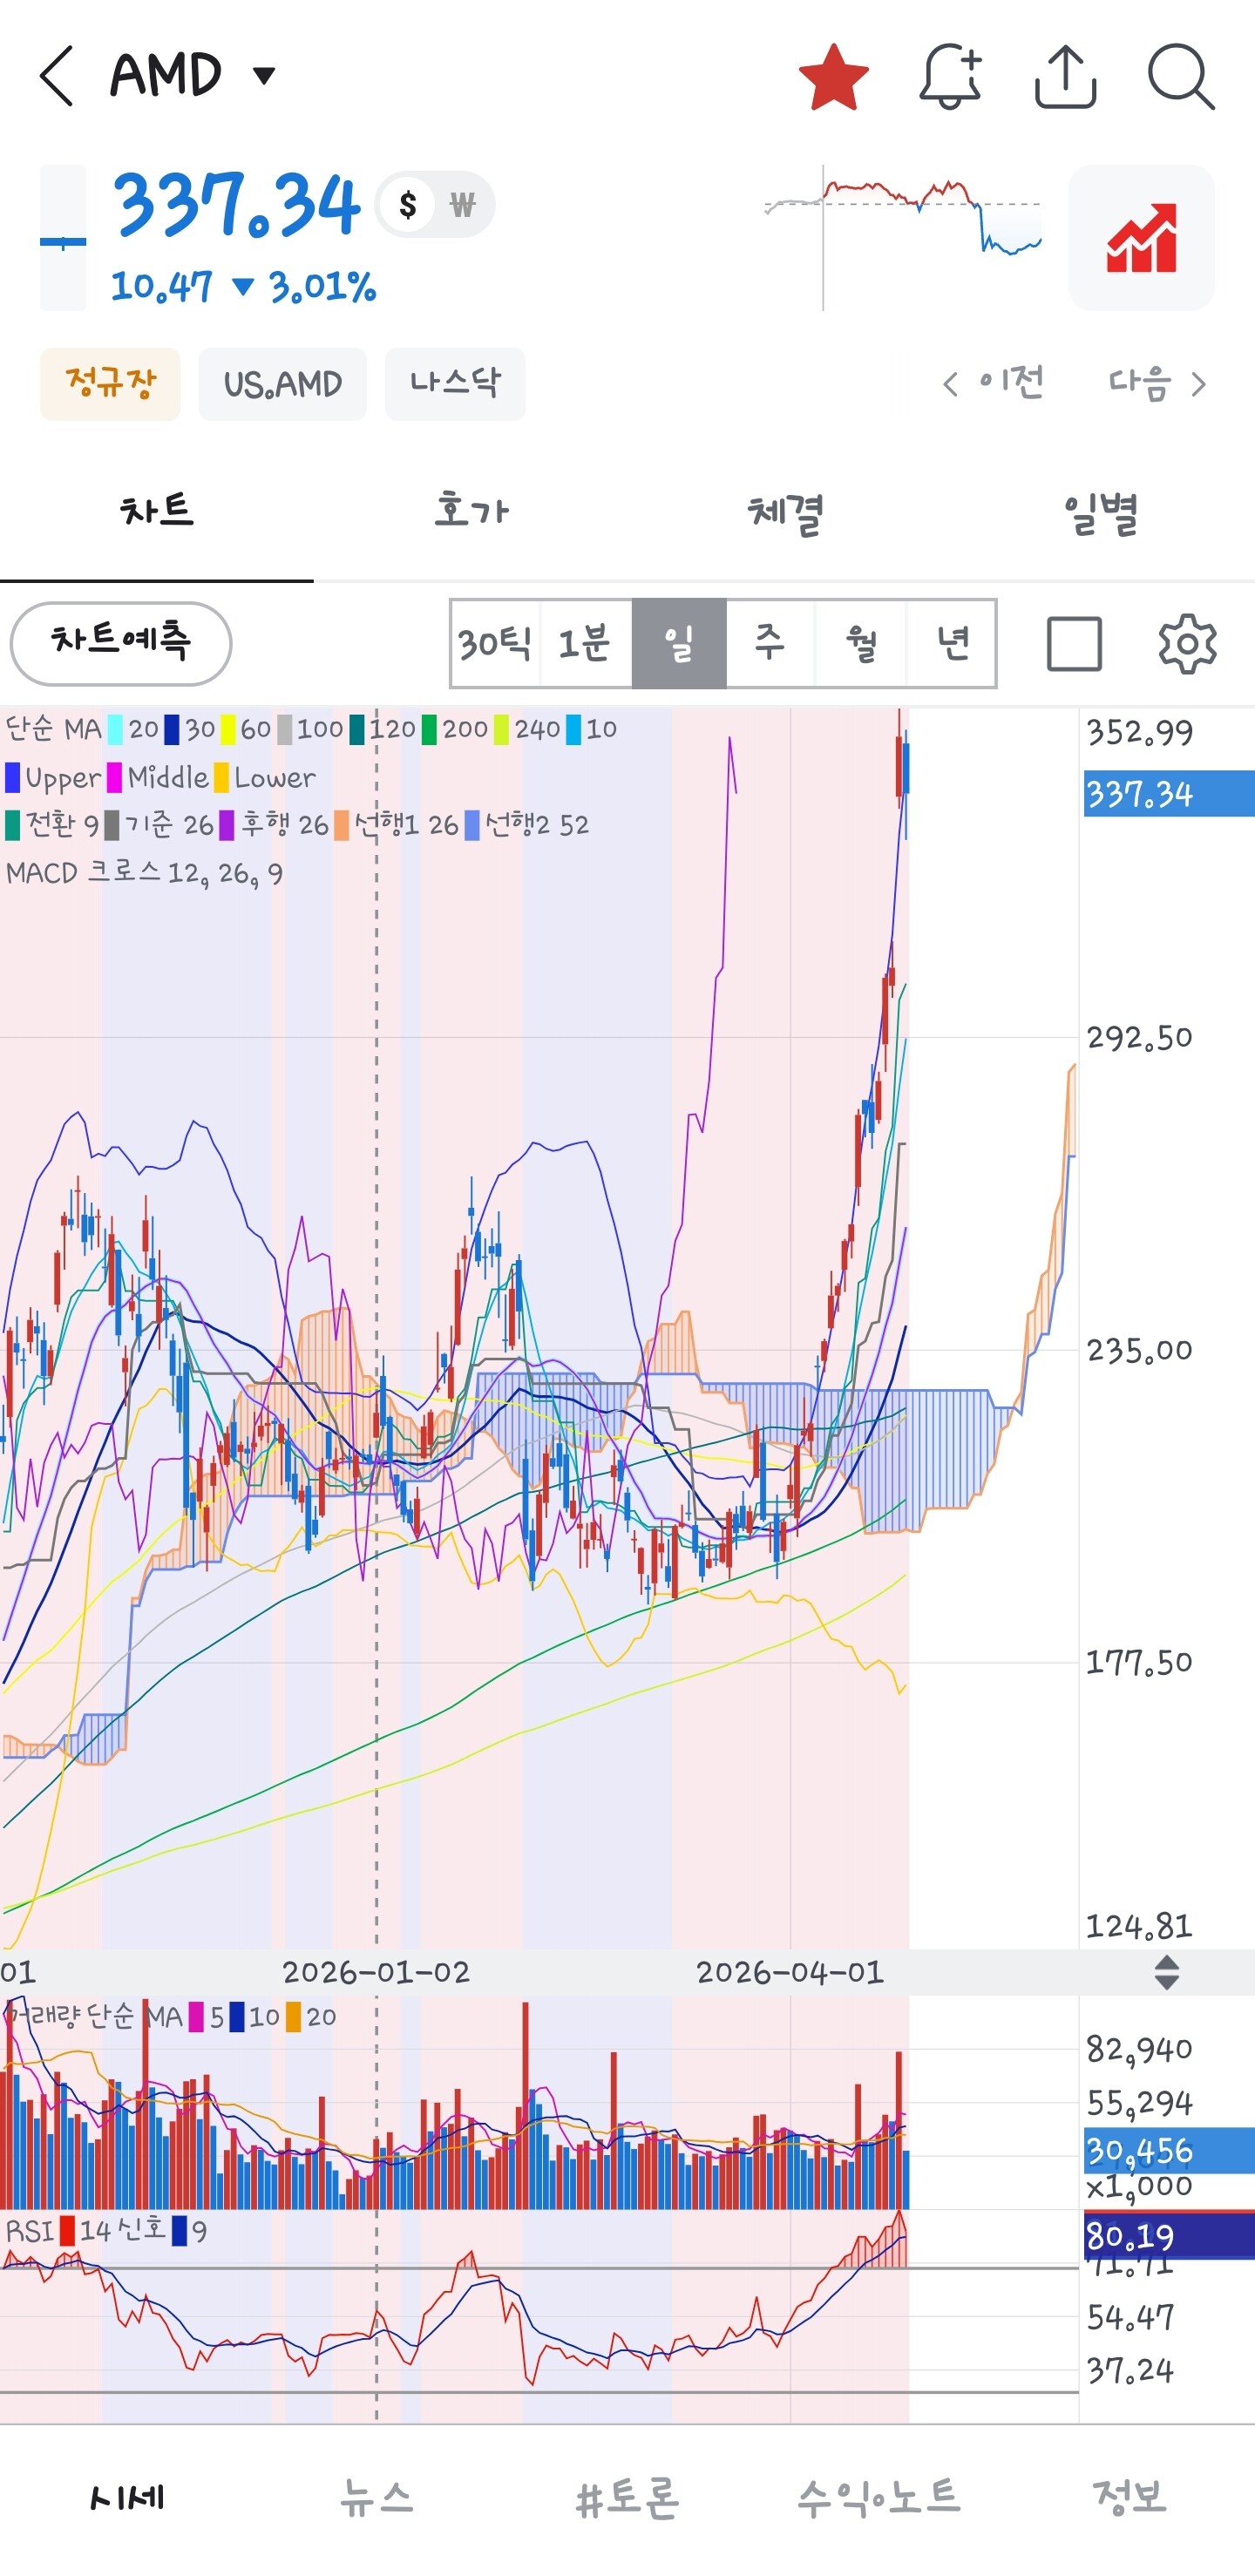Image resolution: width=1255 pixels, height=2576 pixels.
Task: Open chart settings gear icon
Action: (x=1187, y=644)
